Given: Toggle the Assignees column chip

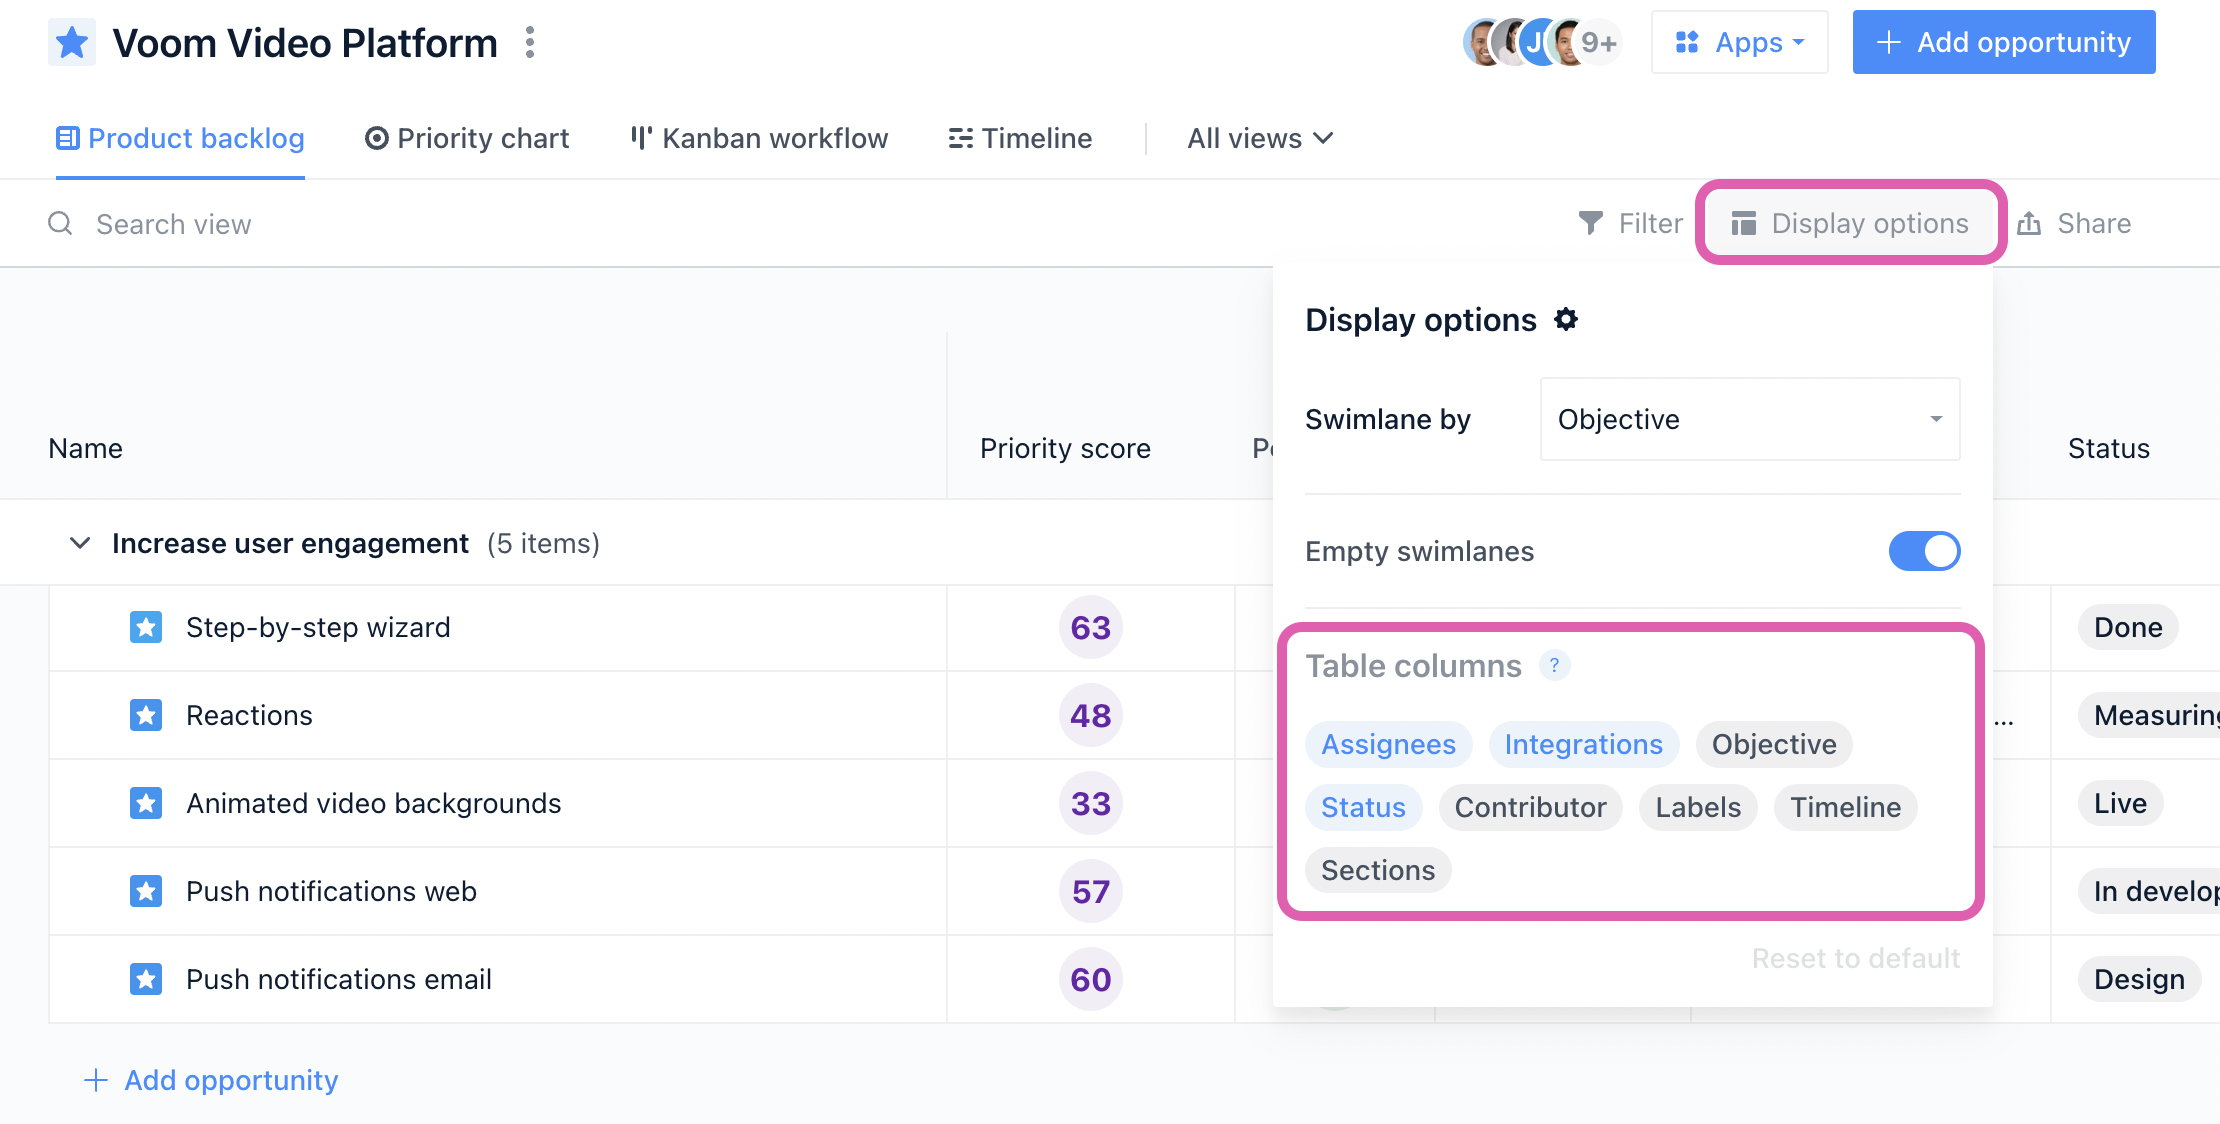Looking at the screenshot, I should coord(1388,744).
